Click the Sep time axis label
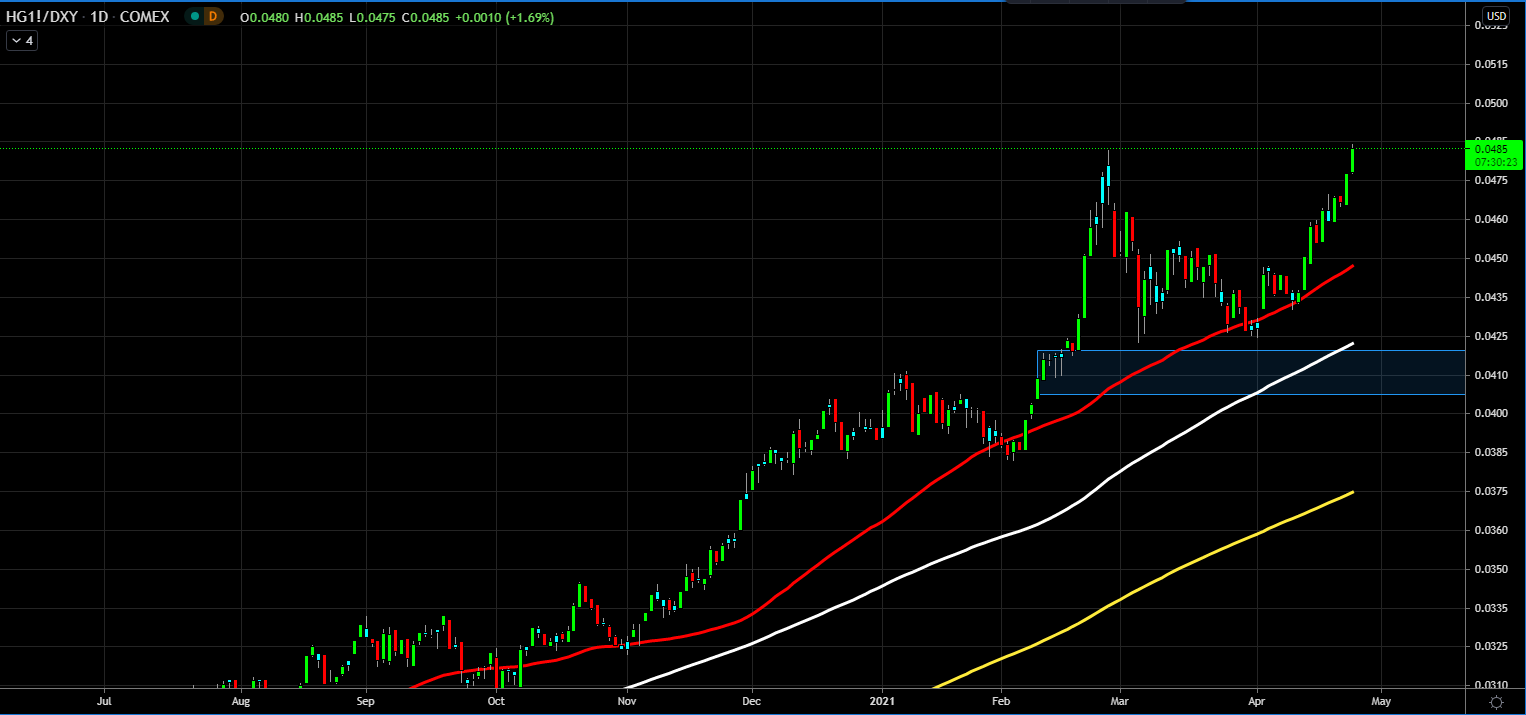The height and width of the screenshot is (715, 1526). pos(365,702)
